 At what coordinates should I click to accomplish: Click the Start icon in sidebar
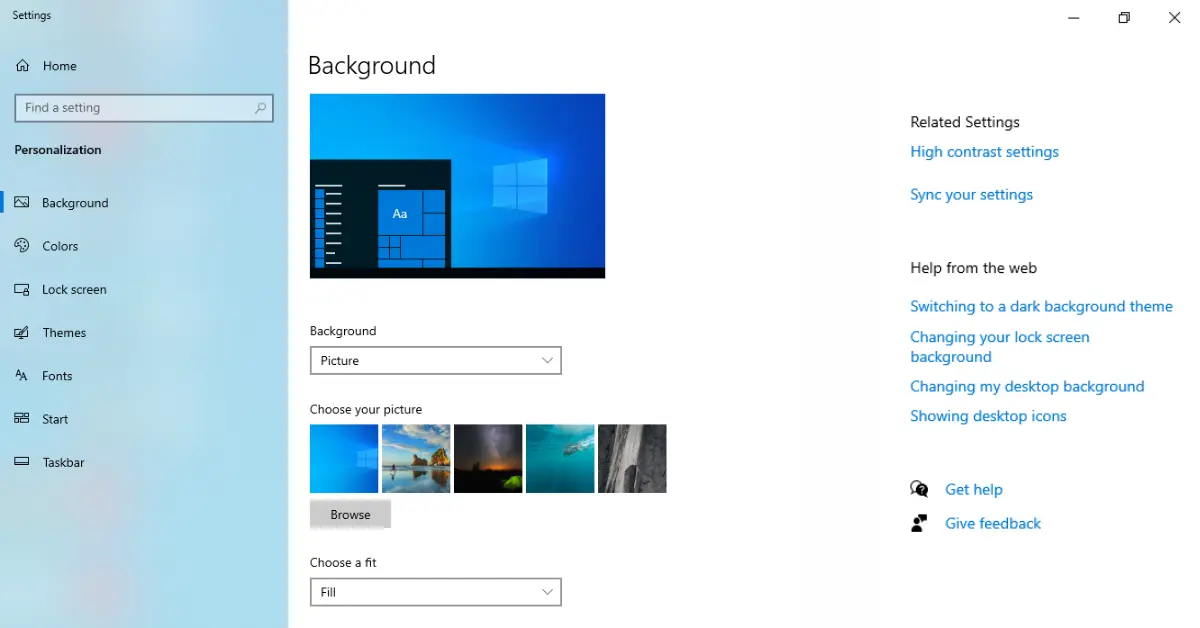click(x=22, y=419)
